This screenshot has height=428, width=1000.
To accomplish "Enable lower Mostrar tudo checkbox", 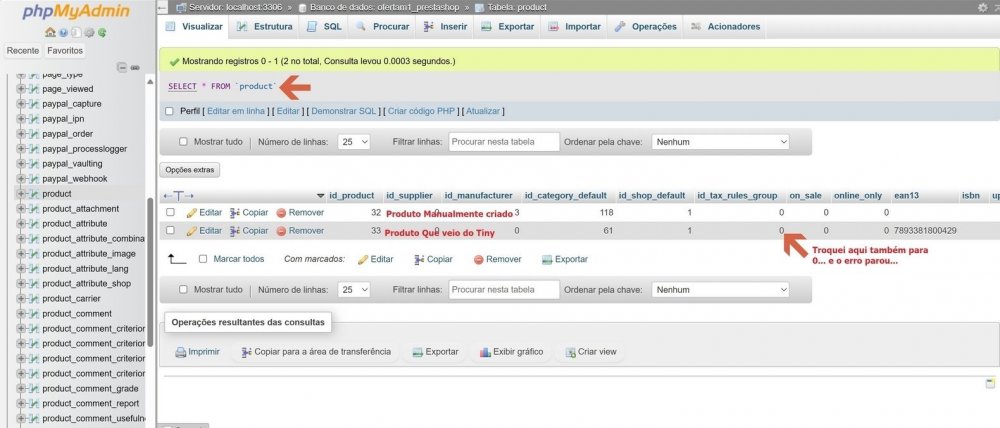I will [184, 290].
